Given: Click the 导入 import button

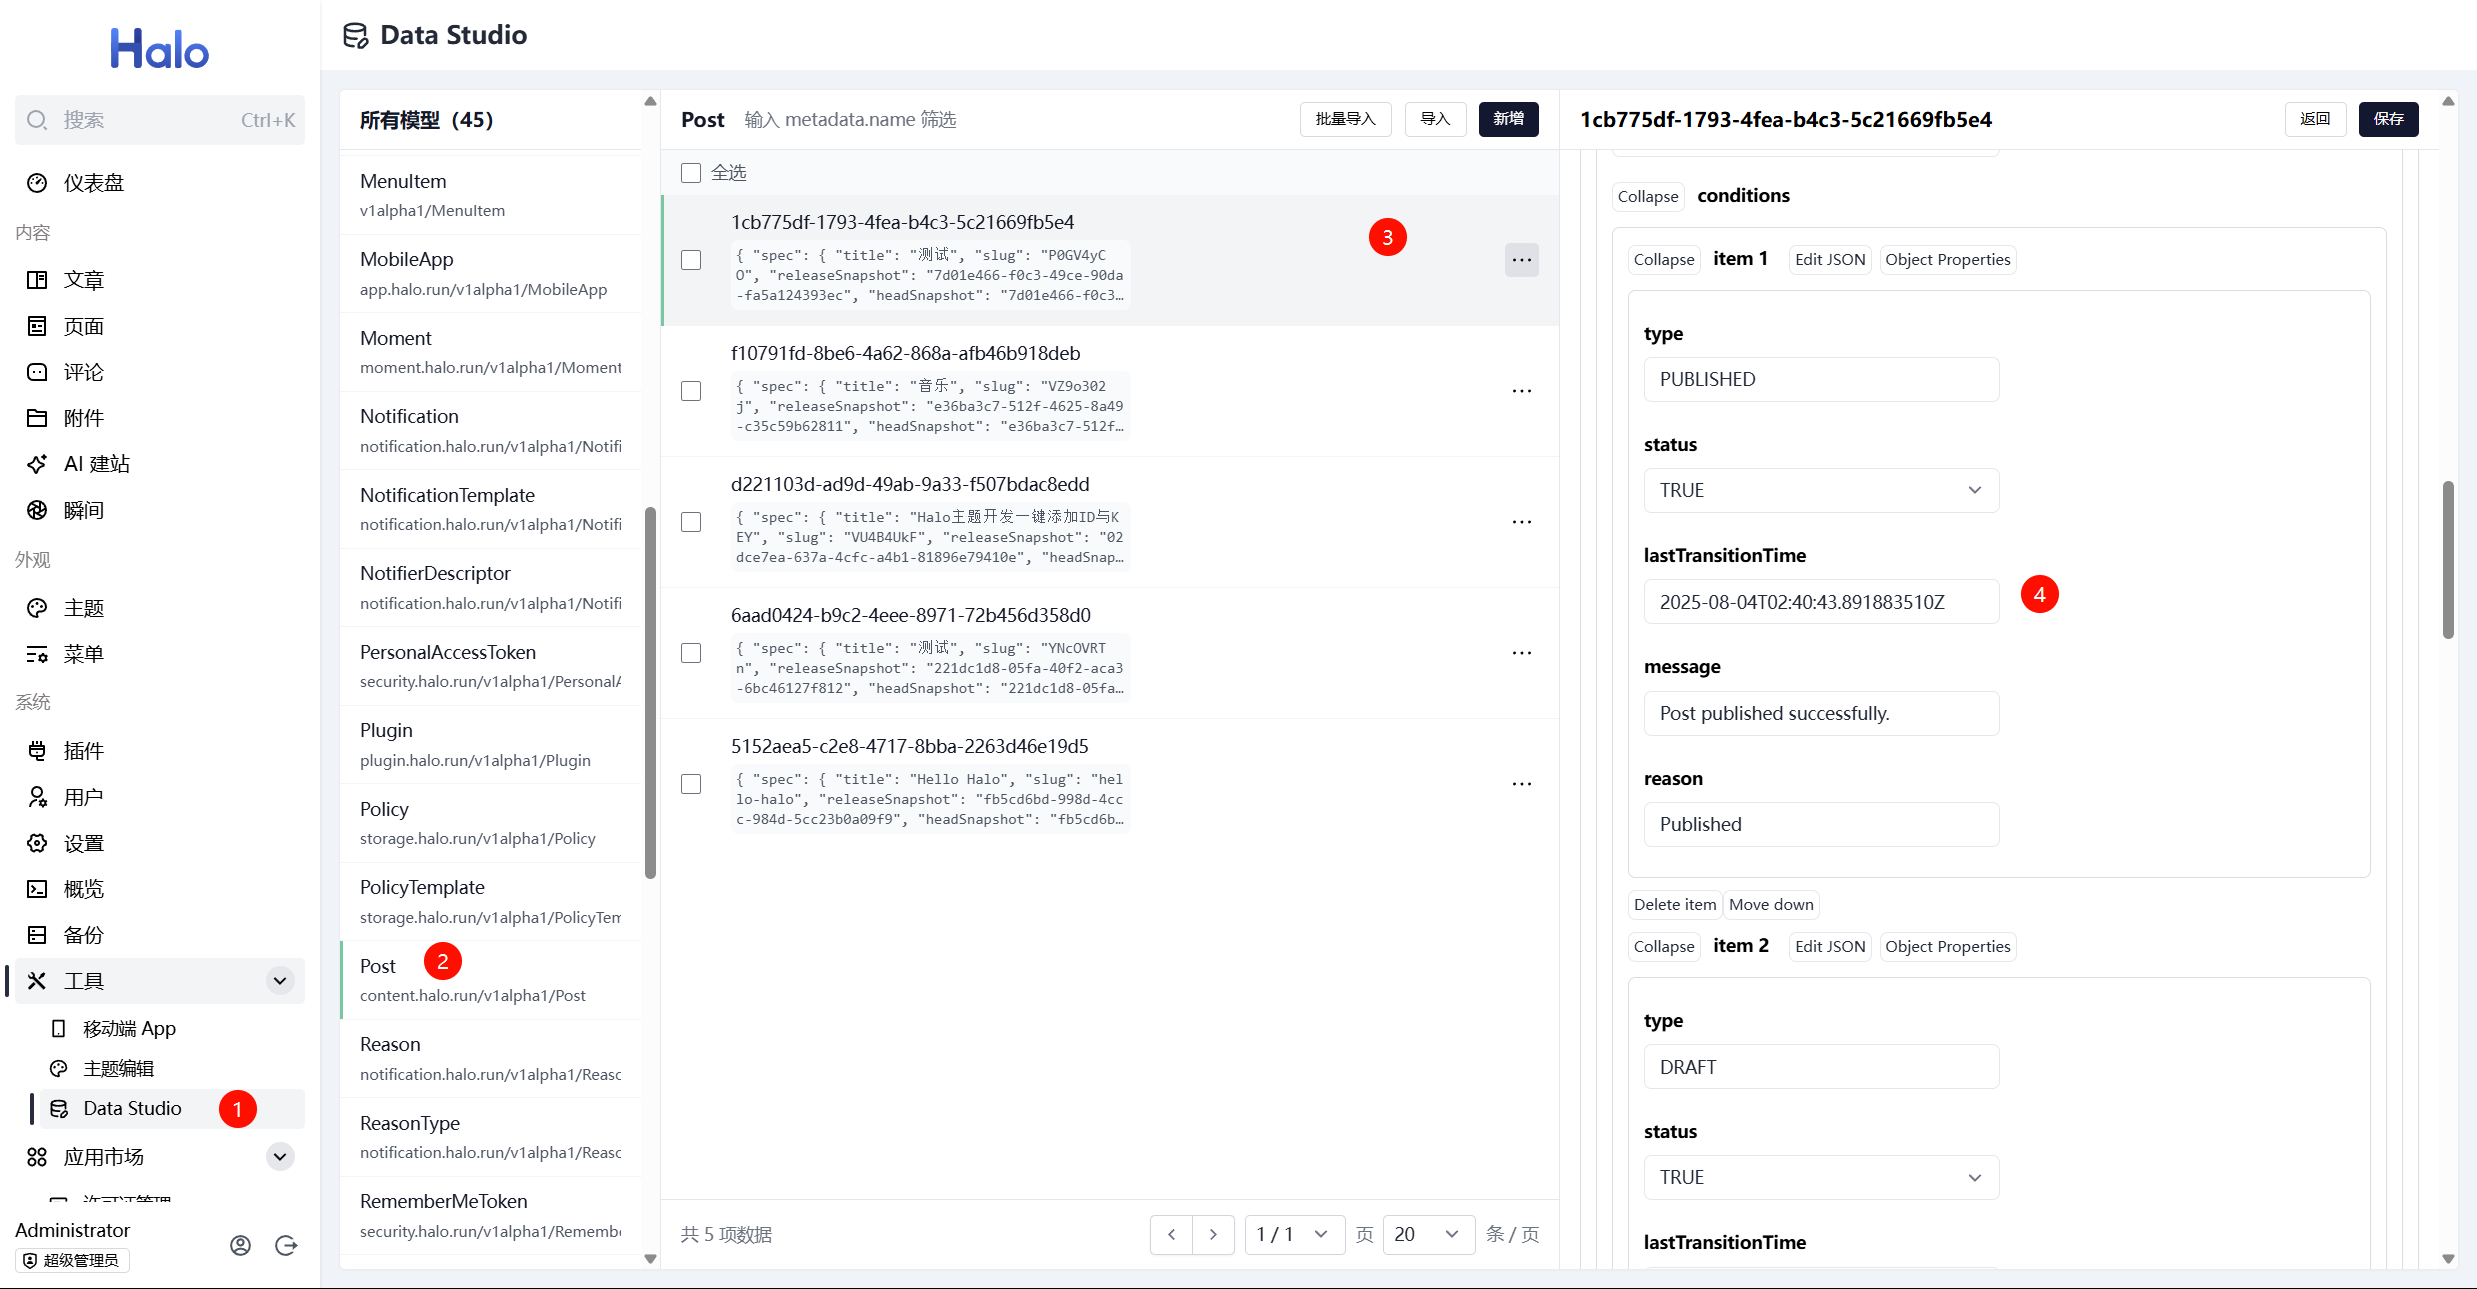Looking at the screenshot, I should point(1435,119).
